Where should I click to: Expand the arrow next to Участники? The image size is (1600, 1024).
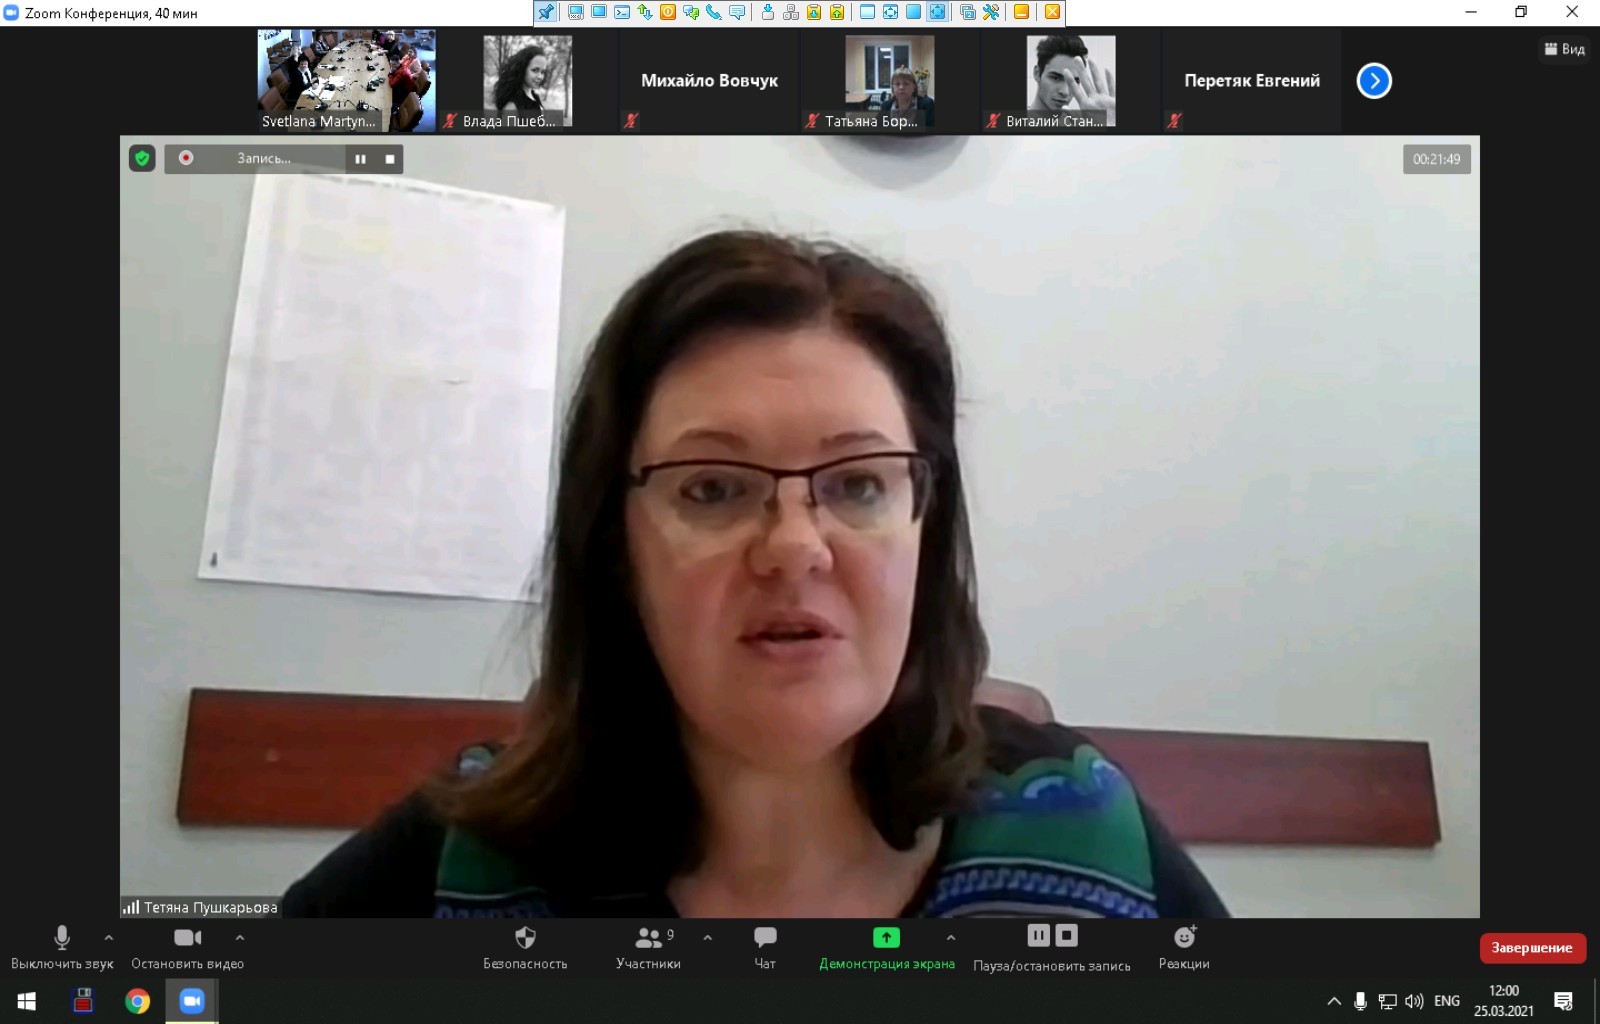pos(708,938)
